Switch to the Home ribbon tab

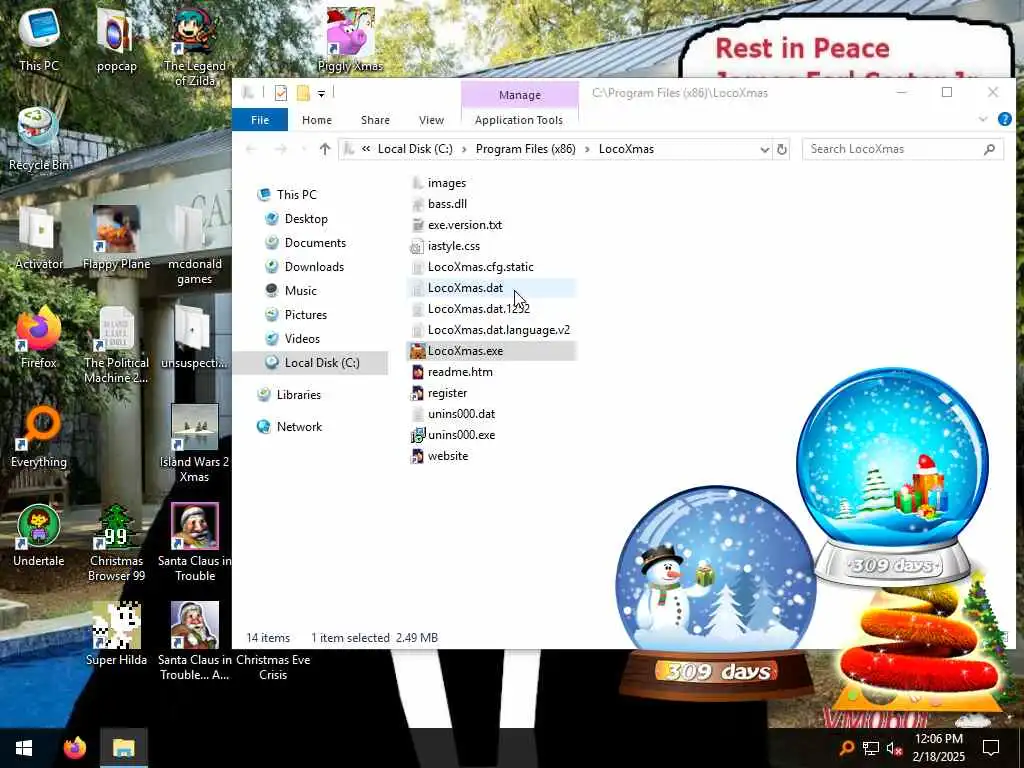click(317, 120)
